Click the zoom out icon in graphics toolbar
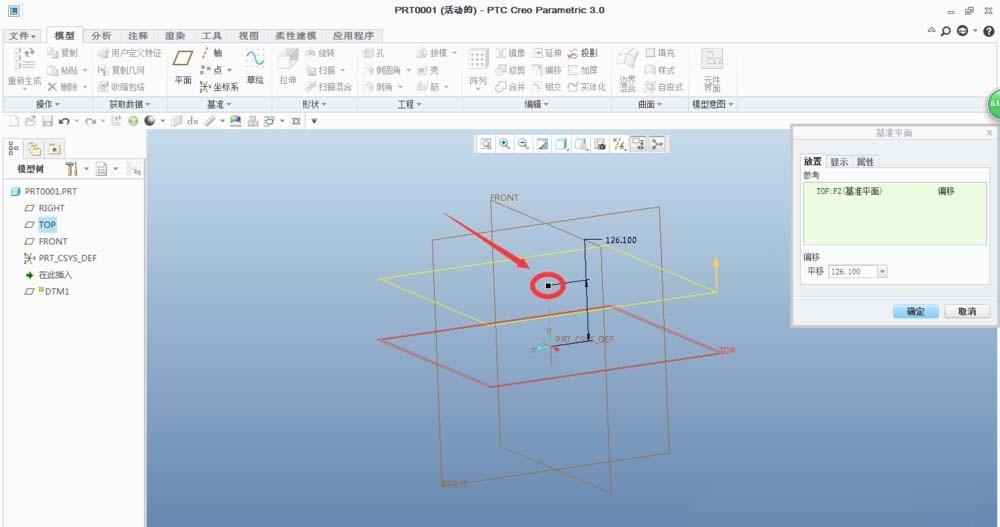This screenshot has width=1000, height=527. tap(524, 144)
